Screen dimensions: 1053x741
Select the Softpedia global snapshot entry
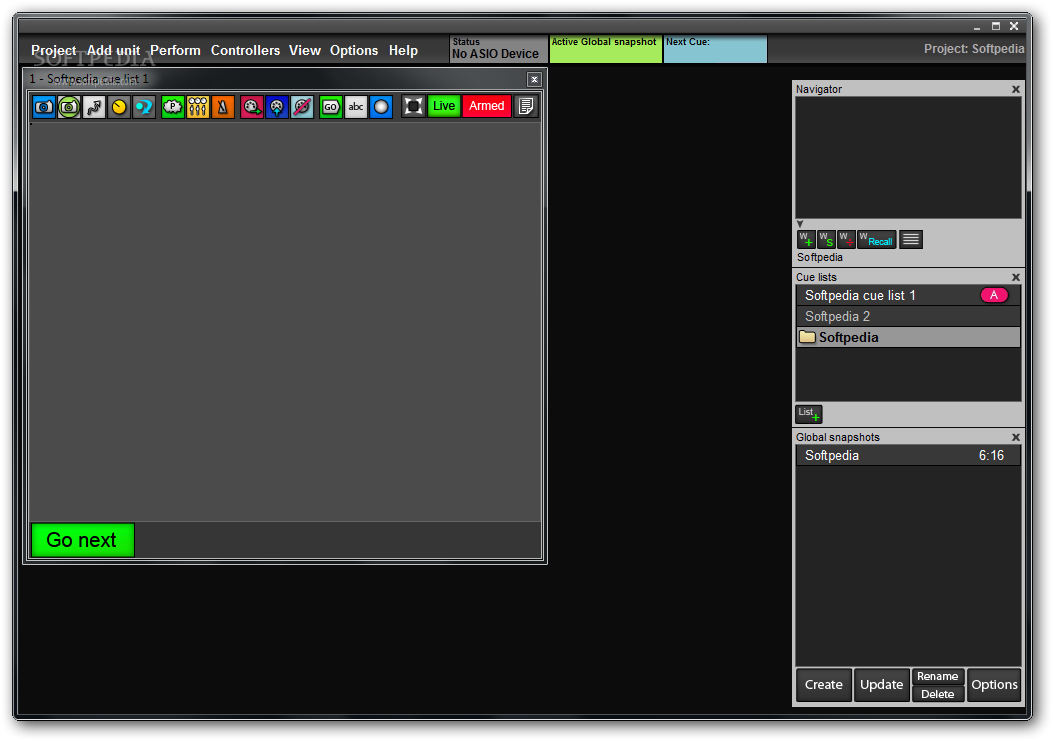908,455
